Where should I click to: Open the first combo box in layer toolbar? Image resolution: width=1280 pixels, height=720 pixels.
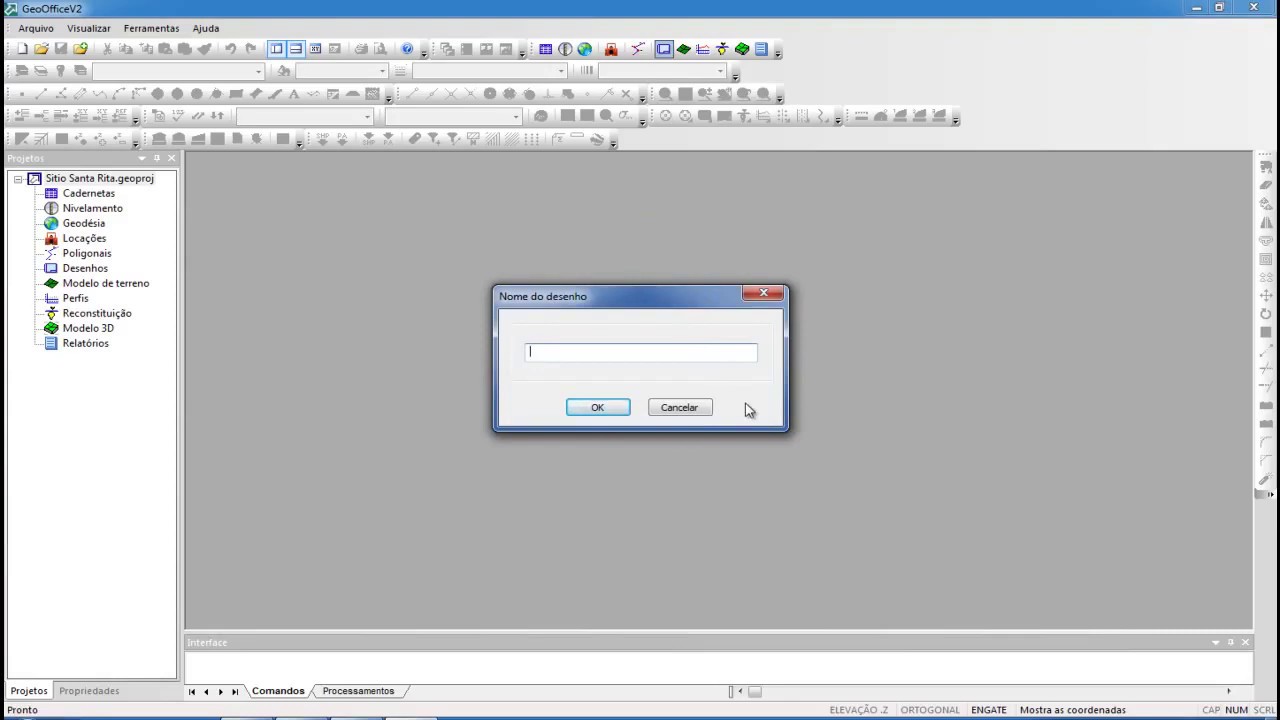click(179, 71)
